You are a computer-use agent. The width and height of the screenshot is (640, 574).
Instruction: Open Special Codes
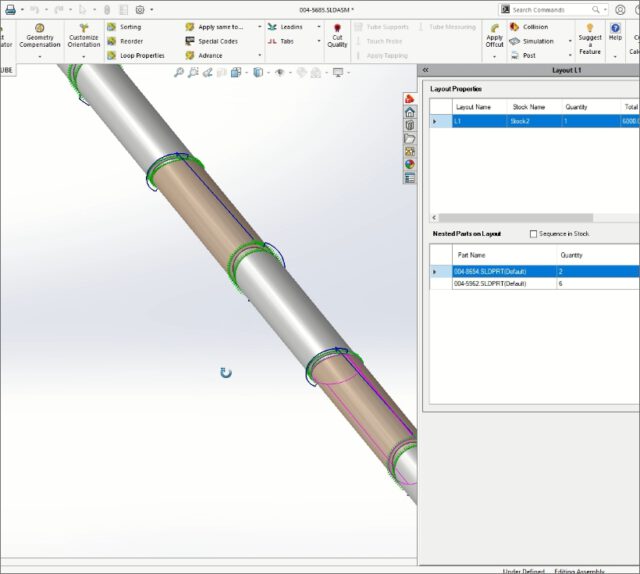(212, 41)
